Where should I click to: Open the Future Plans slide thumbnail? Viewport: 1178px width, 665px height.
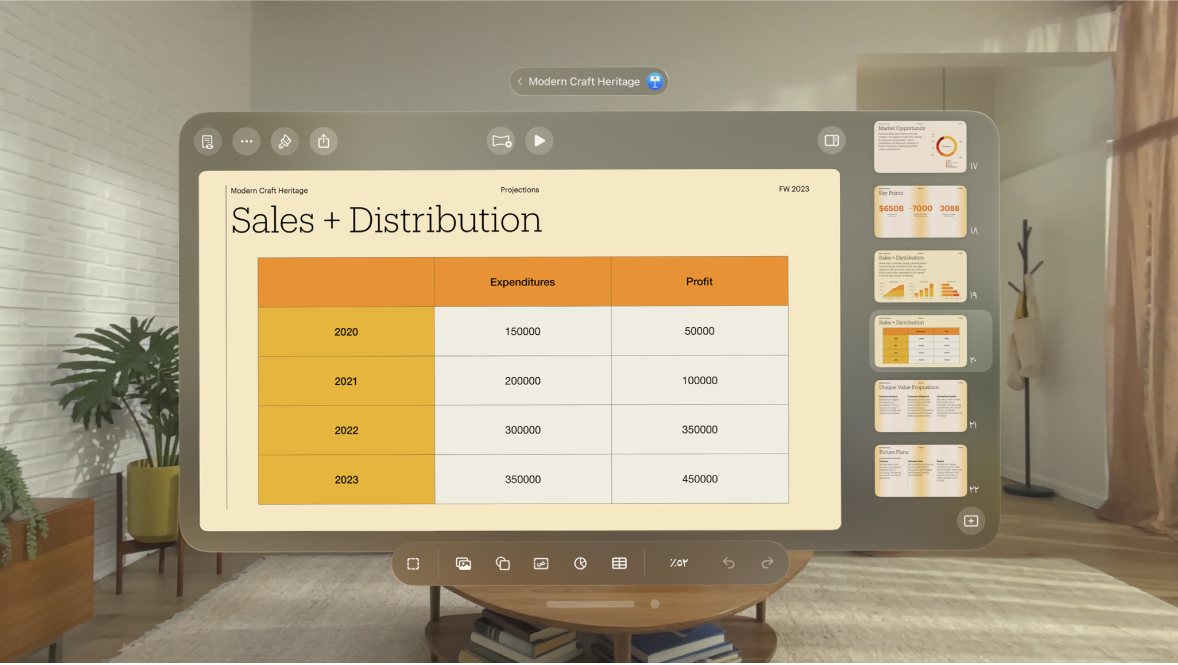tap(920, 470)
